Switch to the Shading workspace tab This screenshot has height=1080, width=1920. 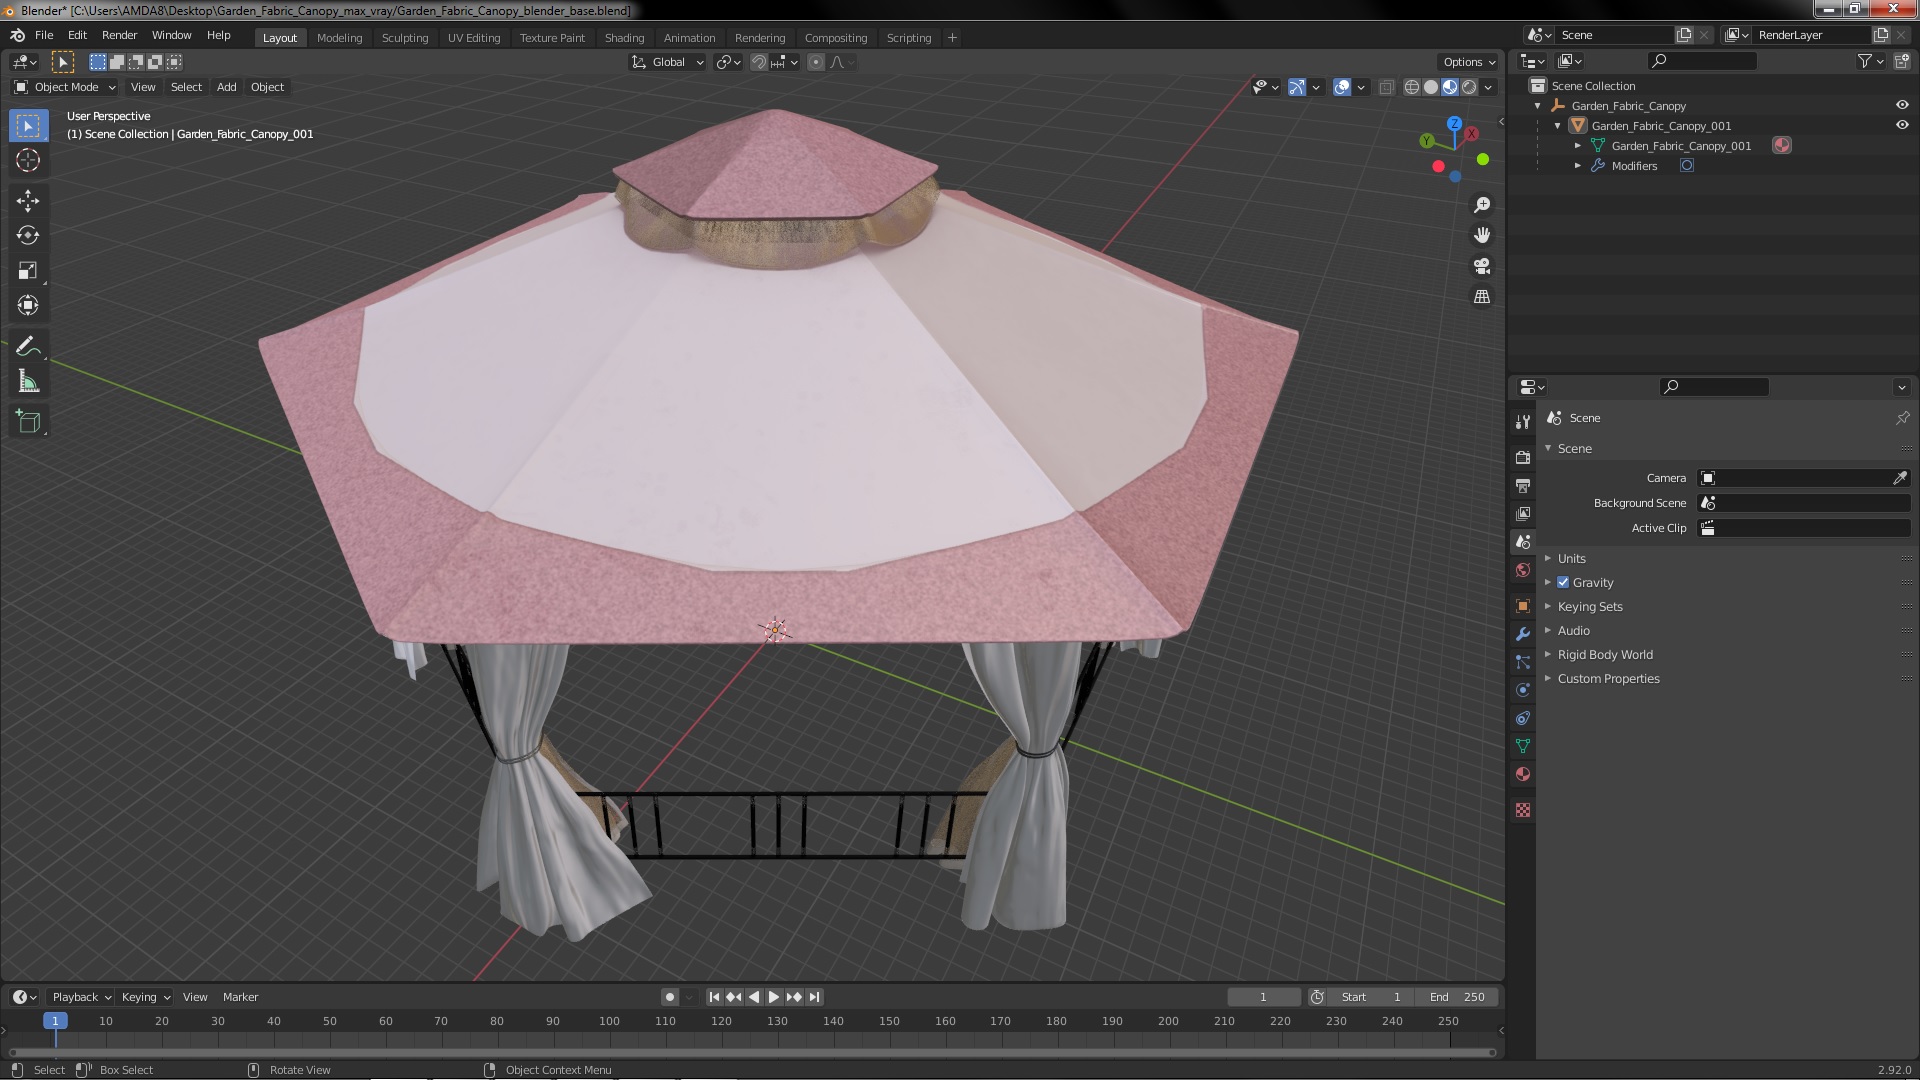coord(624,38)
